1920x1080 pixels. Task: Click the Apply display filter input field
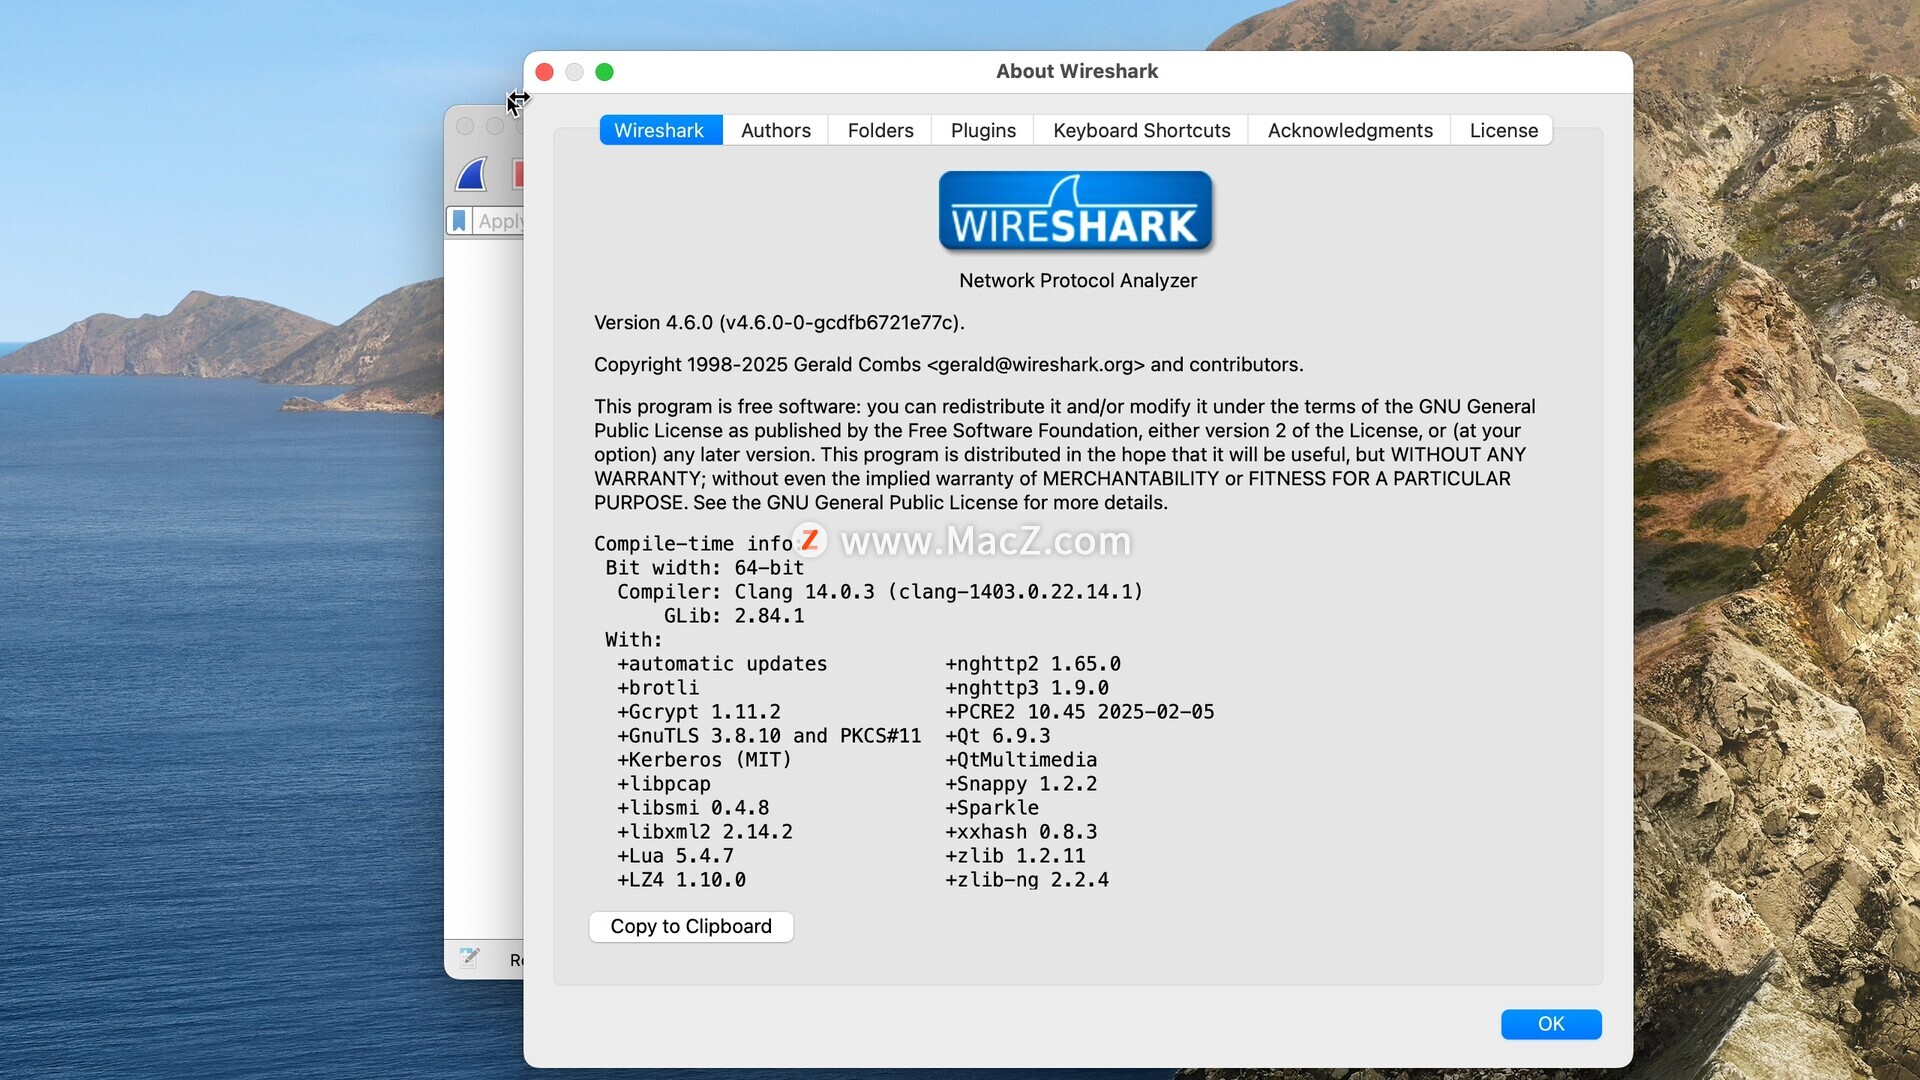click(x=500, y=221)
